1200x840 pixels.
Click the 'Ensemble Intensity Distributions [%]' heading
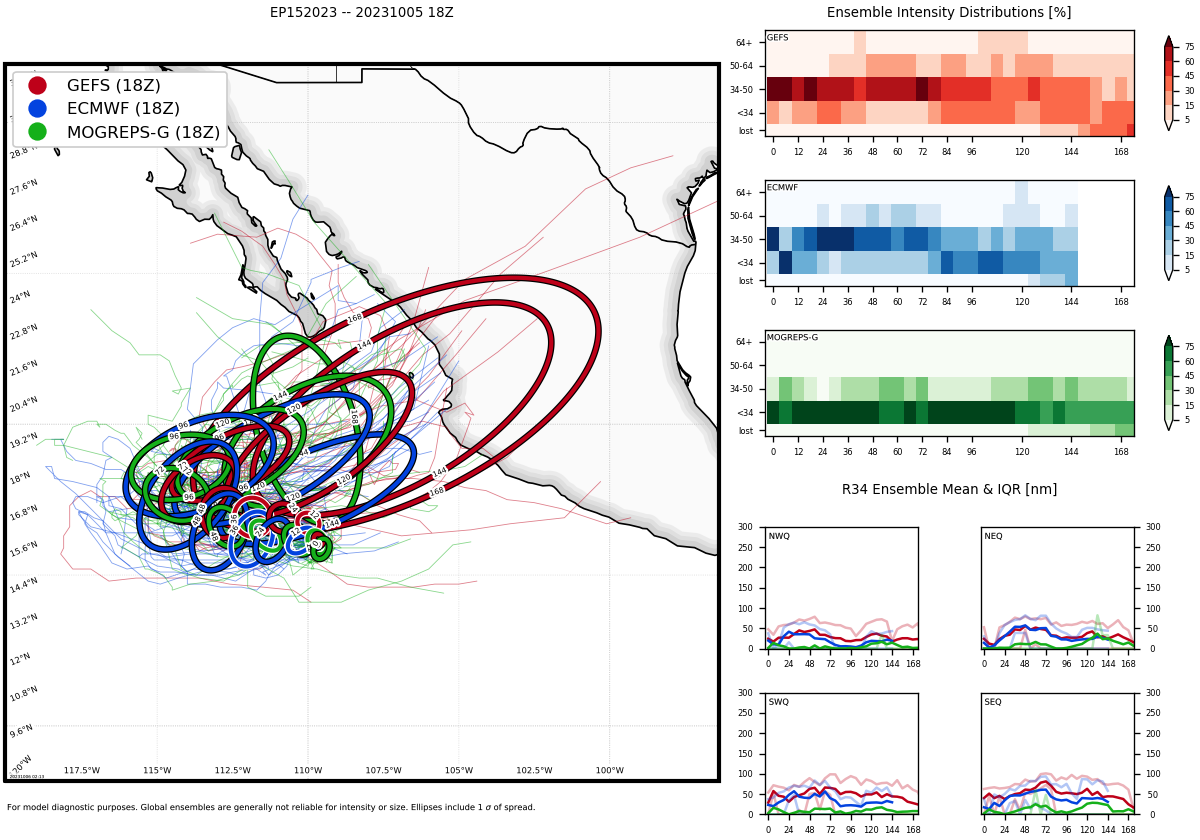(949, 13)
